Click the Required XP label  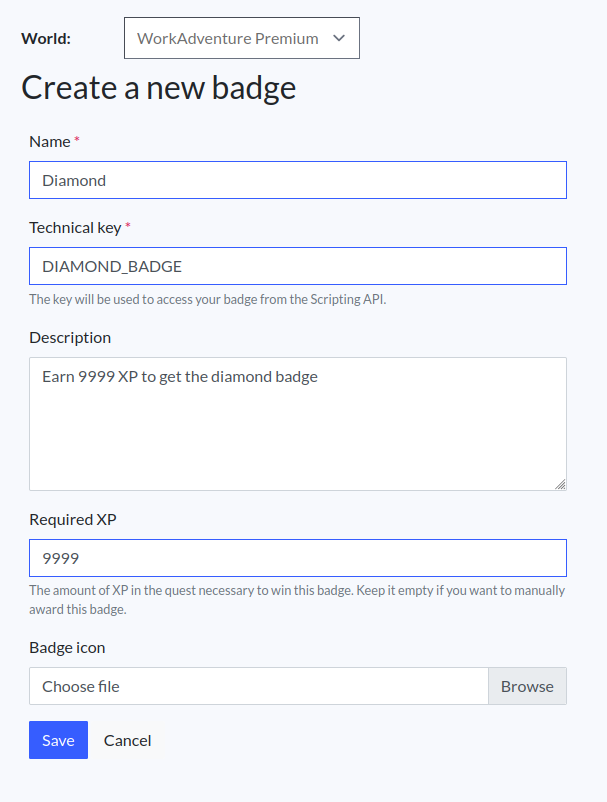(74, 519)
